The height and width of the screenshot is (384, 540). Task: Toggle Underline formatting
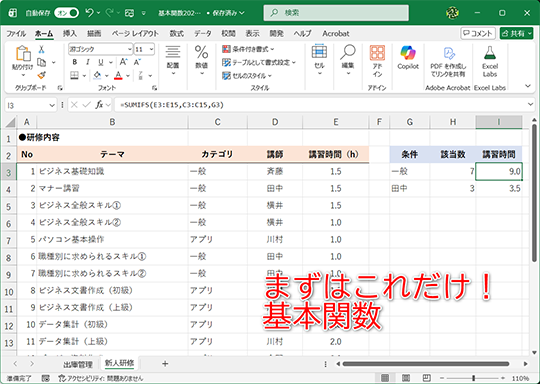(x=101, y=62)
